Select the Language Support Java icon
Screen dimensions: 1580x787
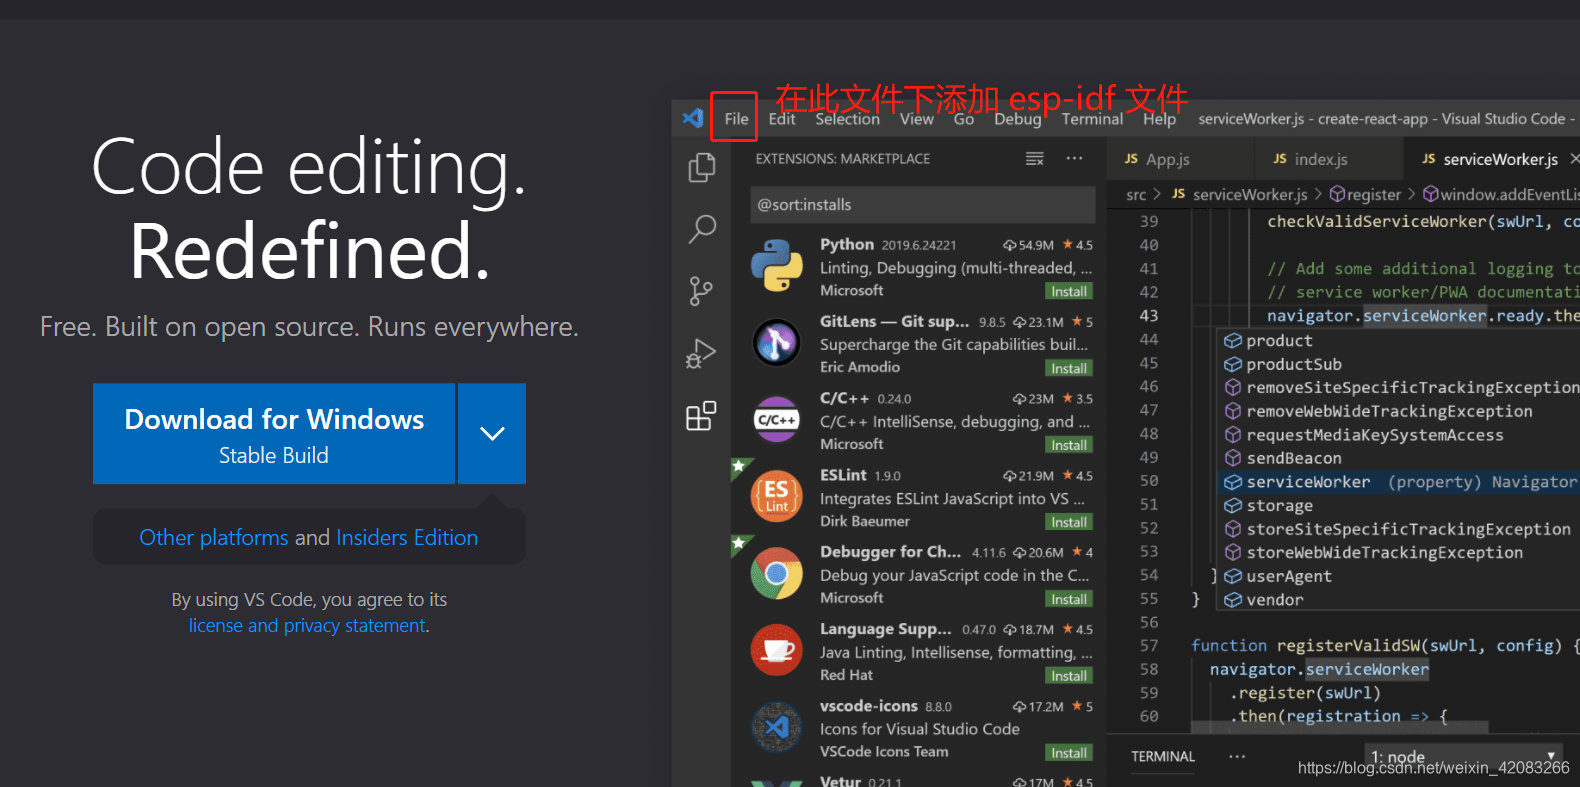777,650
